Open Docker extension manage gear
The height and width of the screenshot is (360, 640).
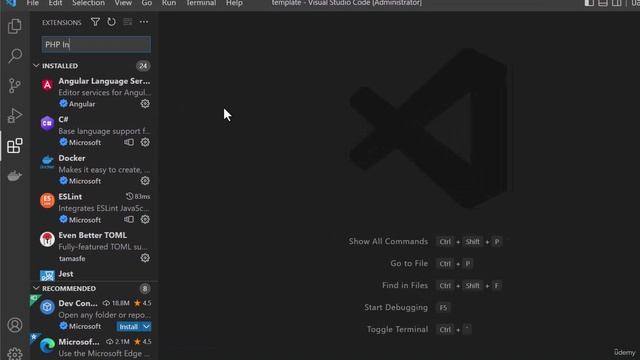pos(145,180)
